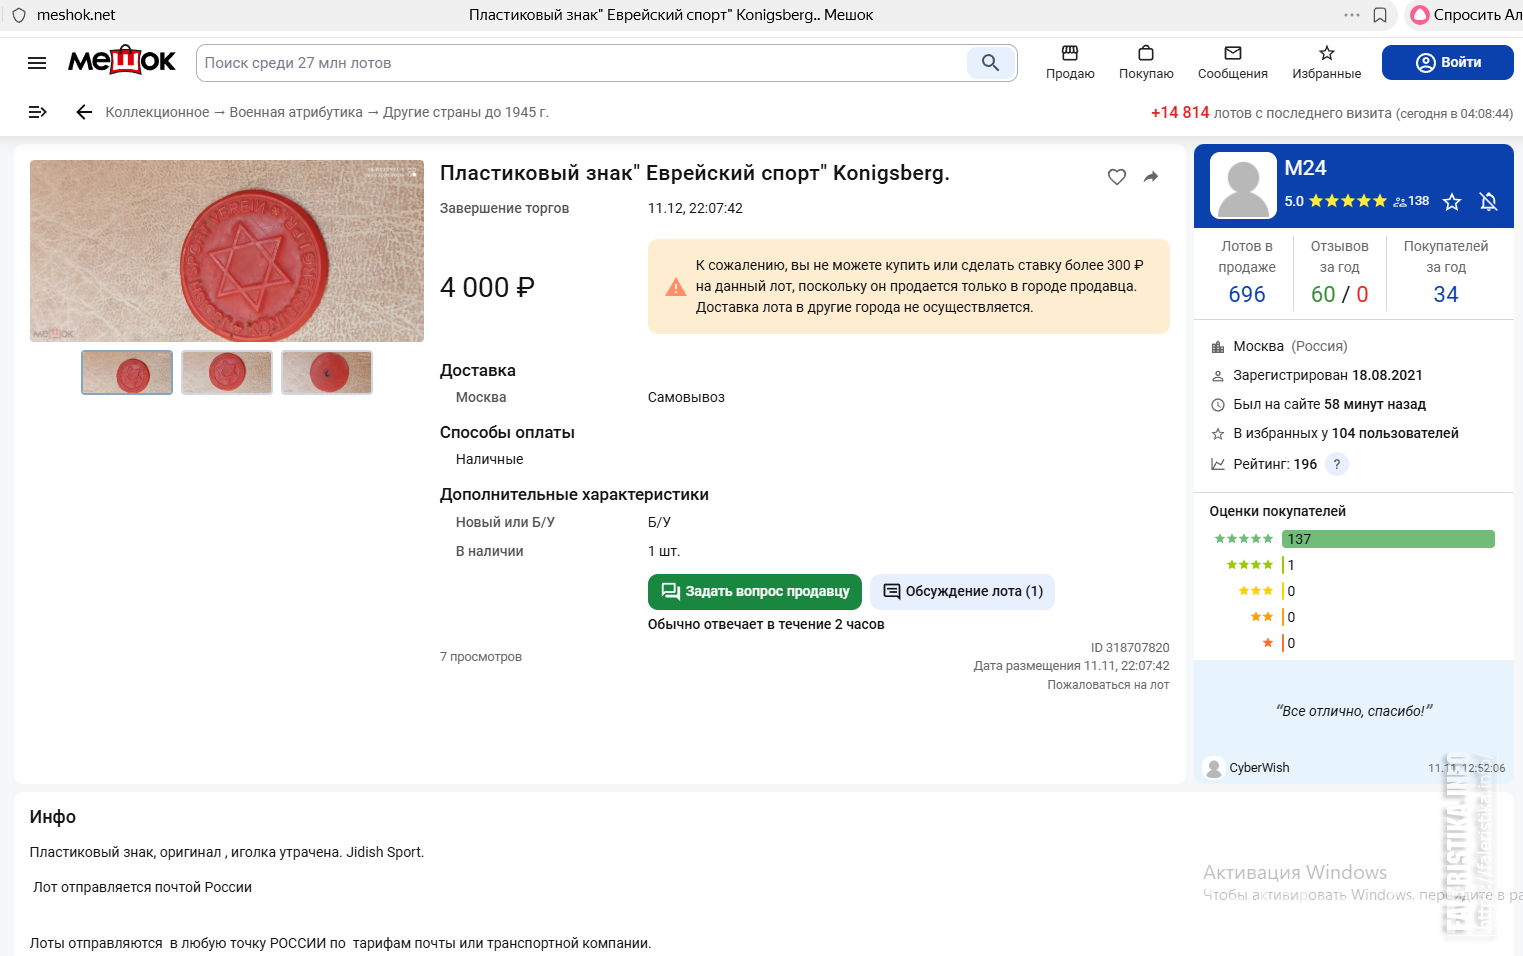The width and height of the screenshot is (1523, 956).
Task: Open the hamburger main menu
Action: [37, 63]
